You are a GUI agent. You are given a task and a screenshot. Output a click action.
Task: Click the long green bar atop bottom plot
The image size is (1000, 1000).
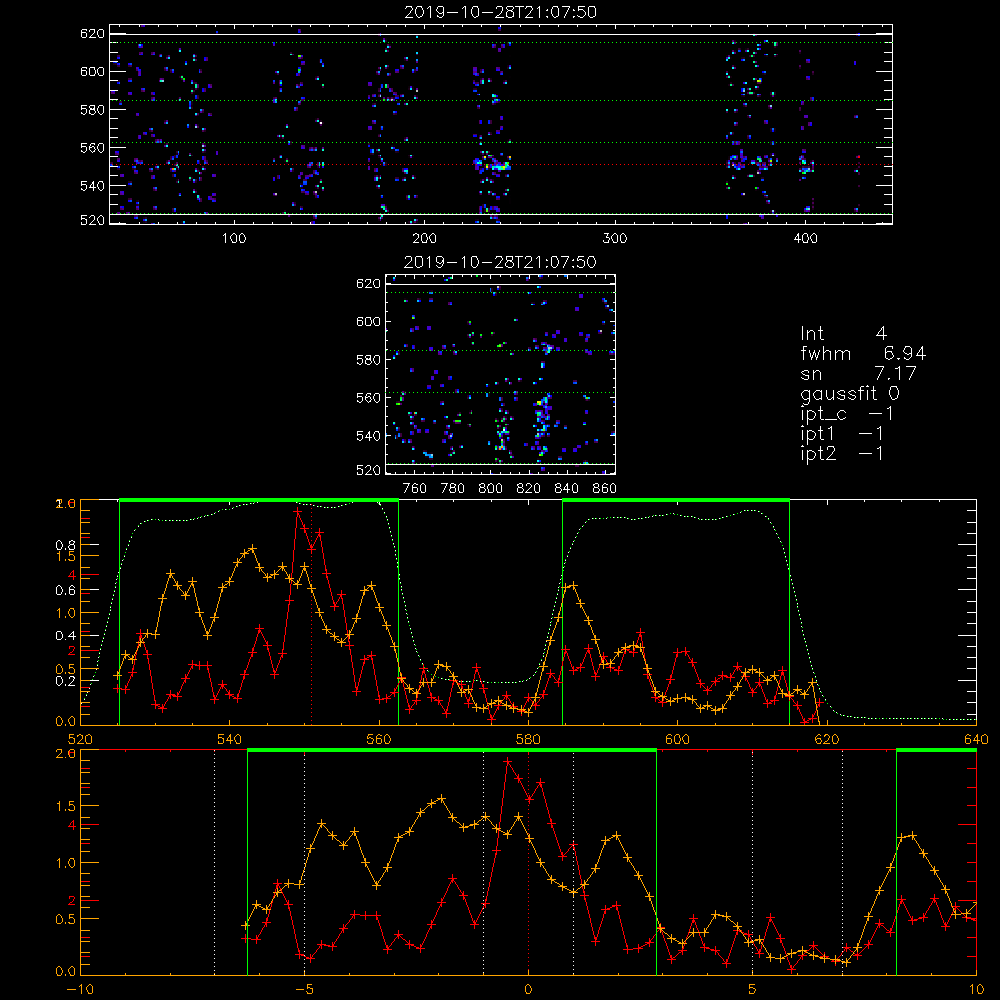click(452, 751)
